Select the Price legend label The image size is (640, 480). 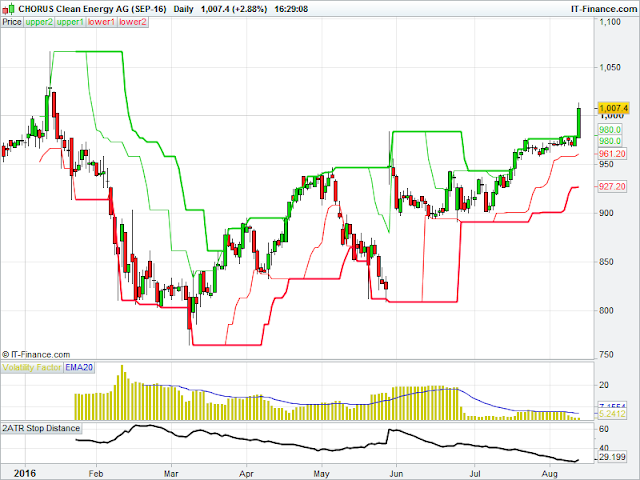[12, 22]
